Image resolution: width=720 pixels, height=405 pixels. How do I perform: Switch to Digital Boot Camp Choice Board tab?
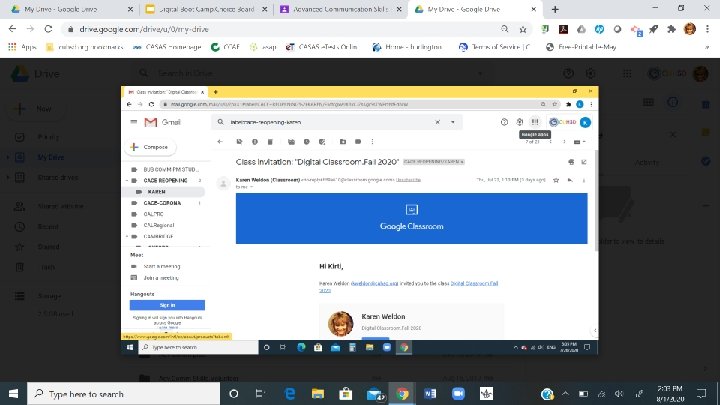coord(207,9)
